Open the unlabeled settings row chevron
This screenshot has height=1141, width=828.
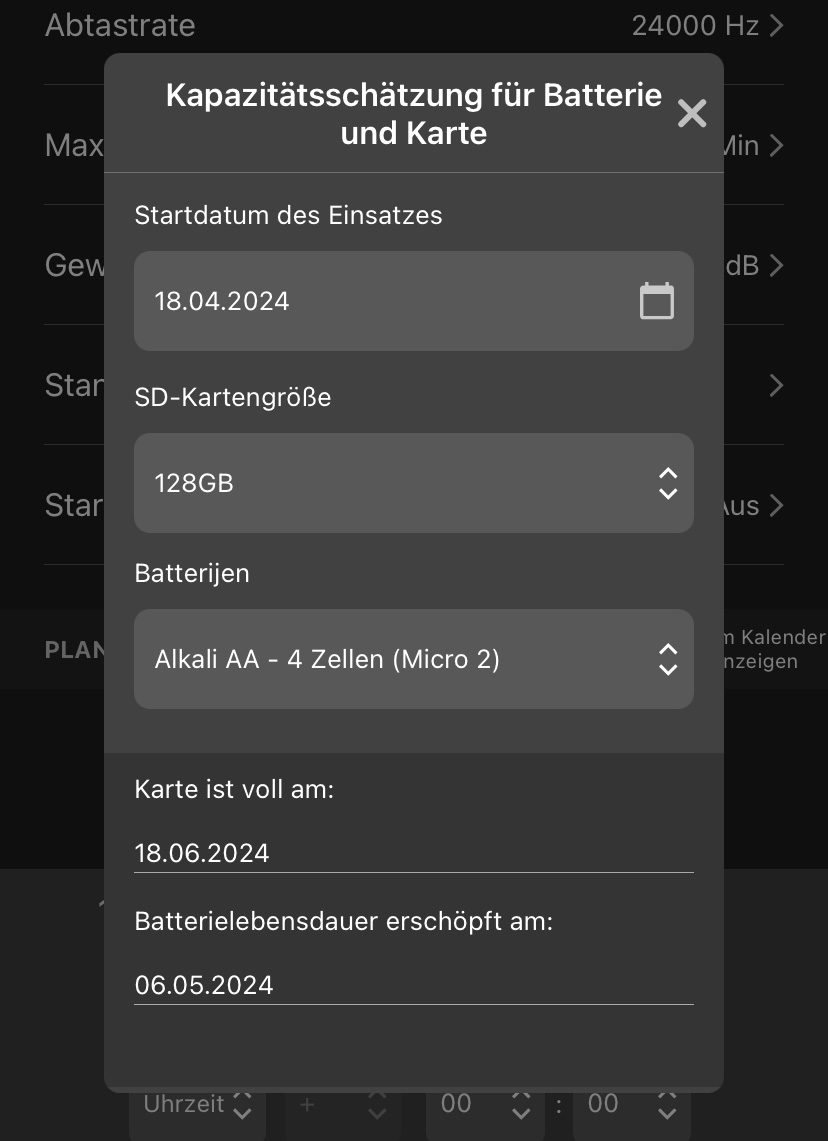click(776, 385)
